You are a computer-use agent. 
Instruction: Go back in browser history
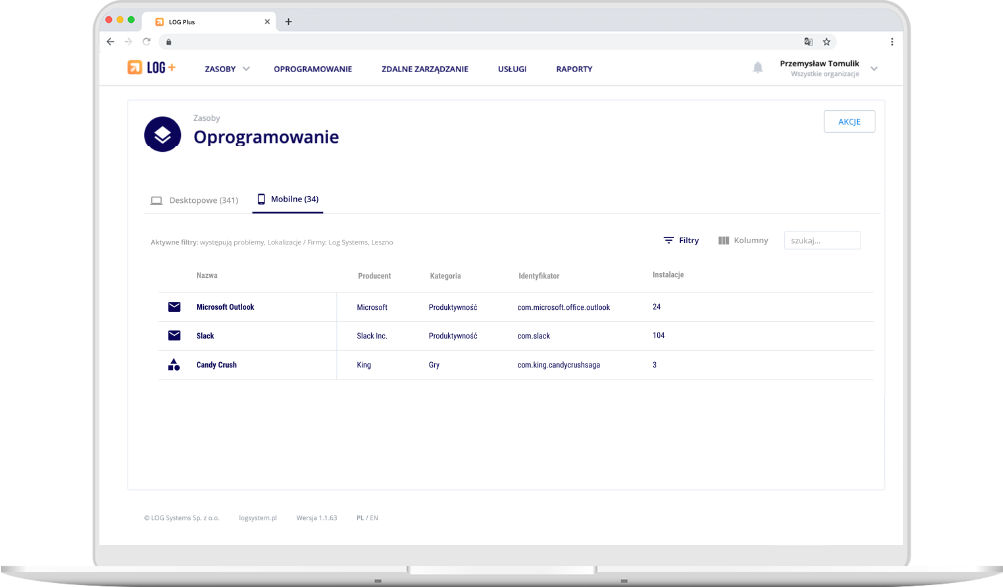[111, 42]
